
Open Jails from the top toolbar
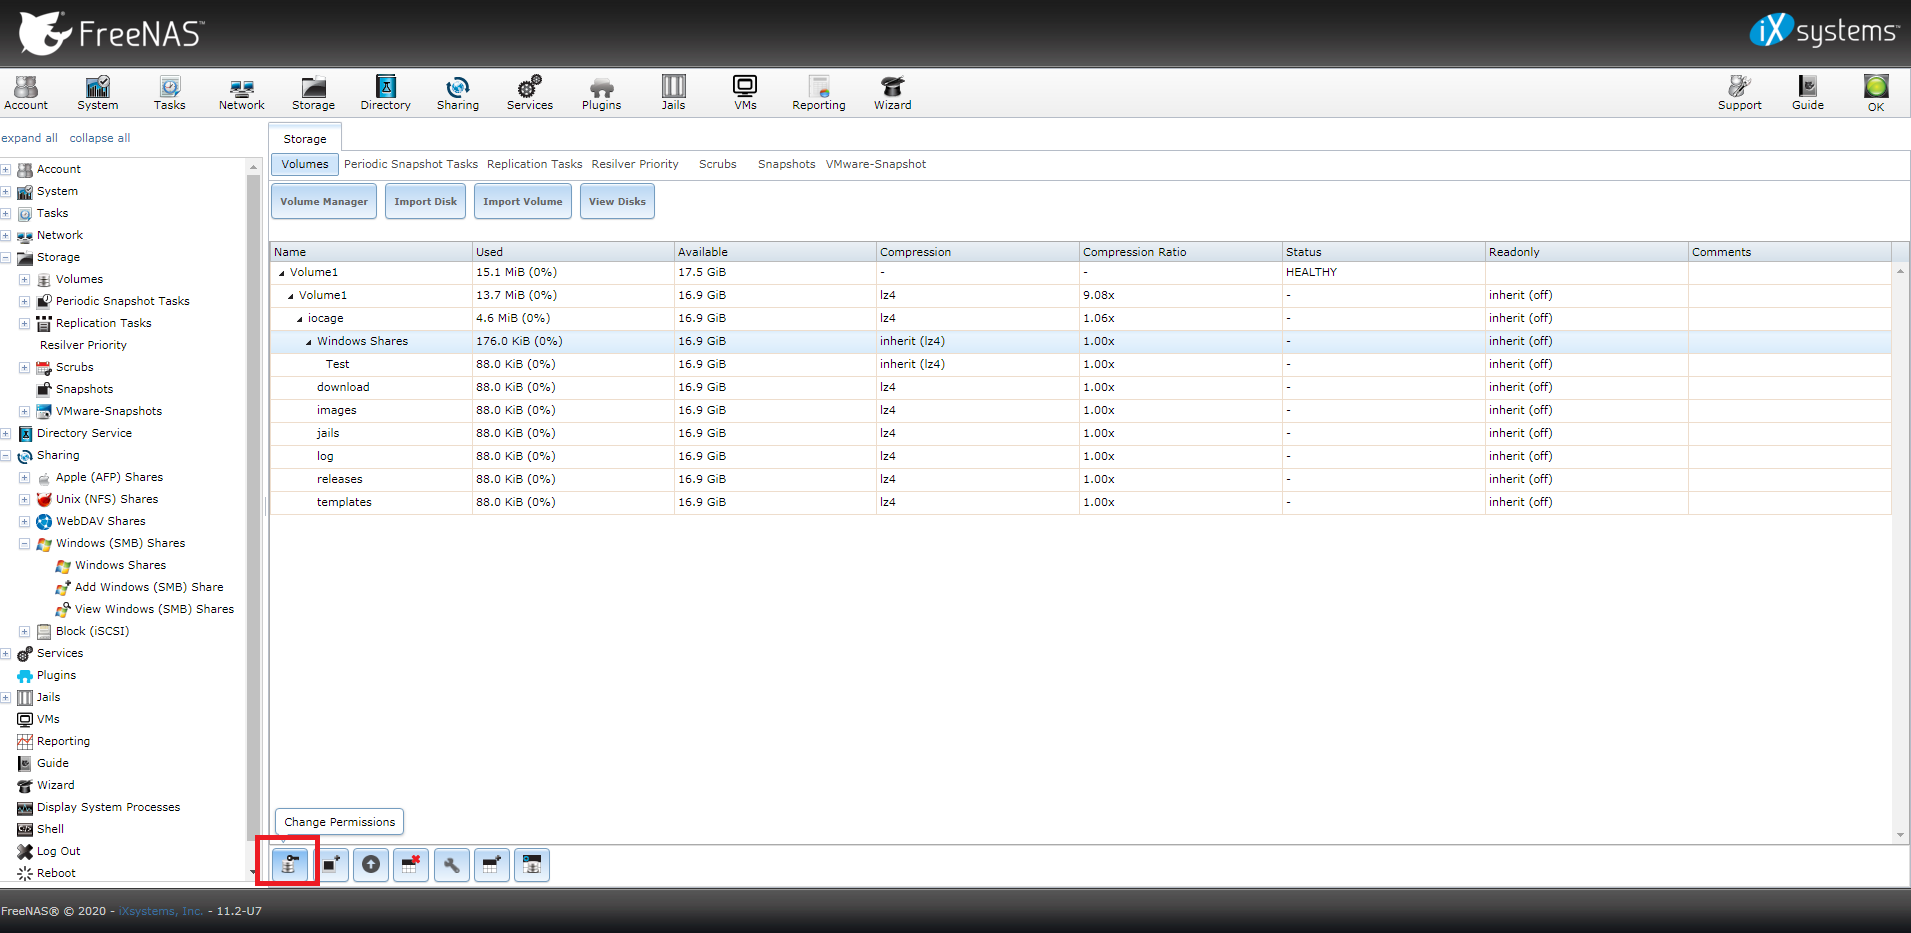pos(674,92)
